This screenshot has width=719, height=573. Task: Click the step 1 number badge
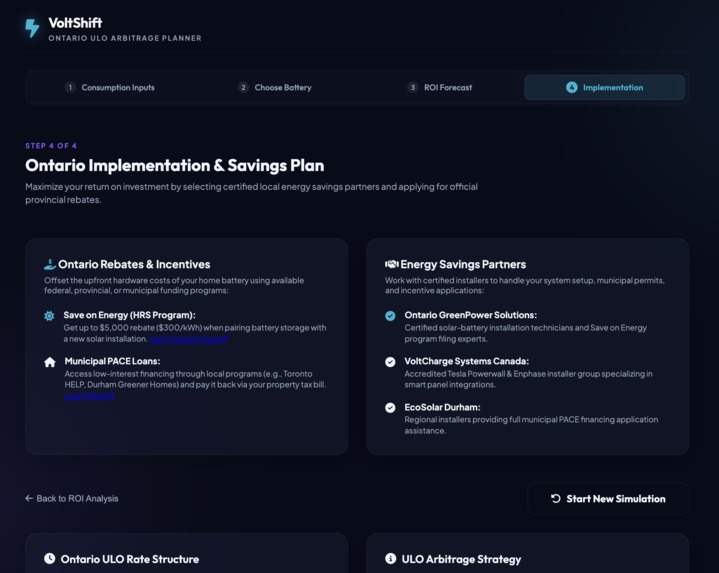coord(70,87)
